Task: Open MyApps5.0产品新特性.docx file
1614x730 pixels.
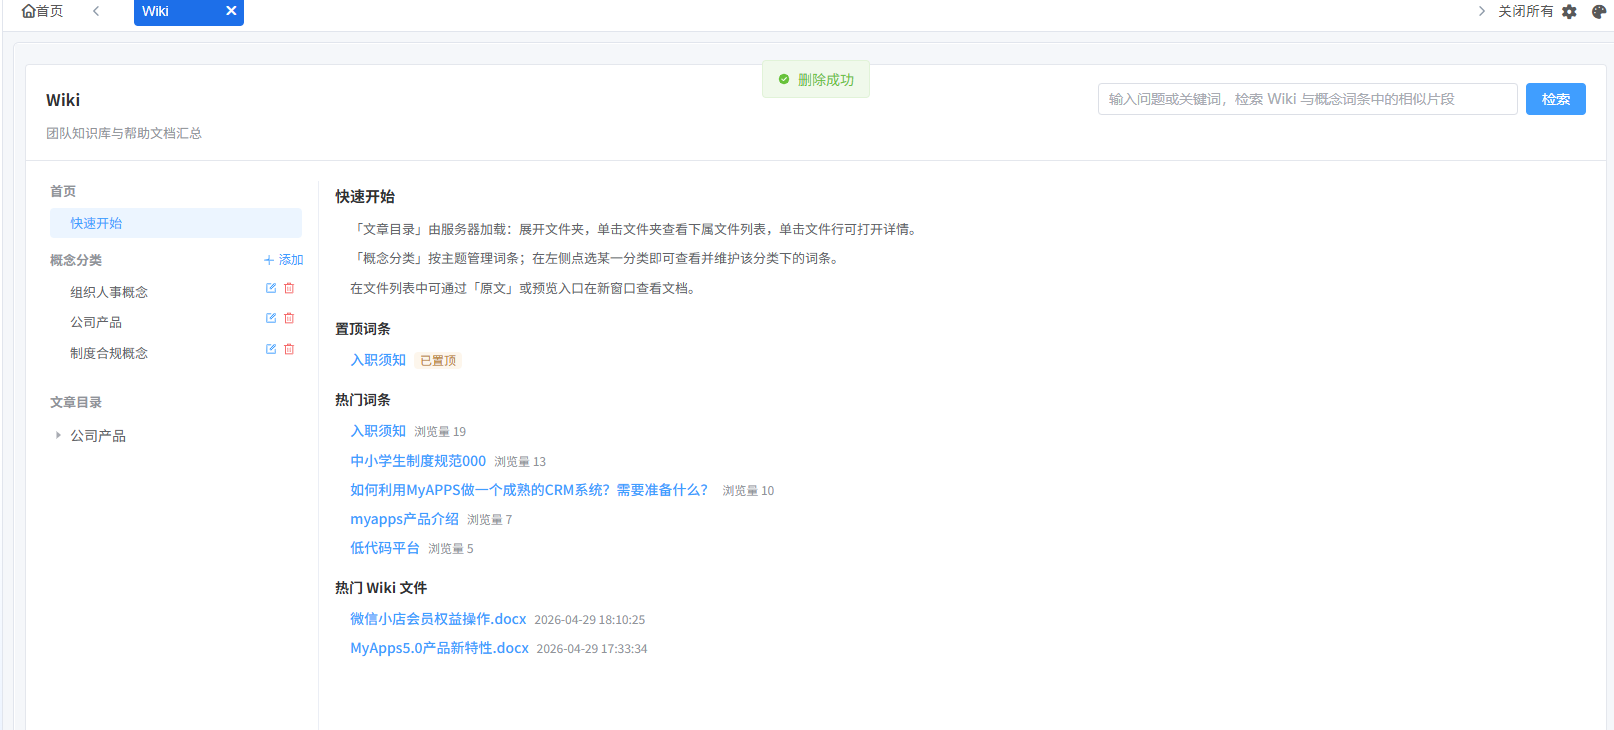Action: [x=439, y=648]
